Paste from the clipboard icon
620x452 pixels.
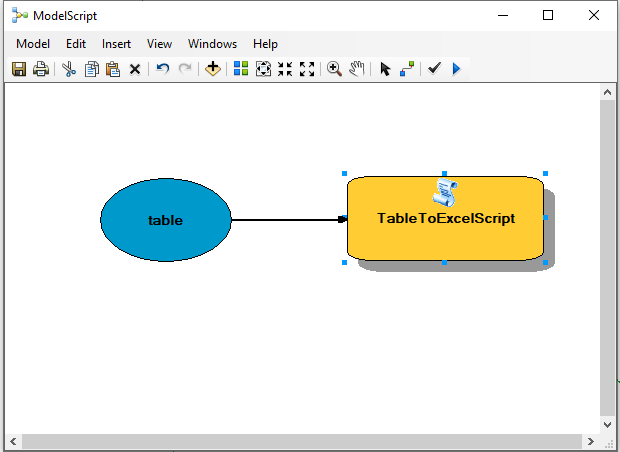pyautogui.click(x=113, y=69)
